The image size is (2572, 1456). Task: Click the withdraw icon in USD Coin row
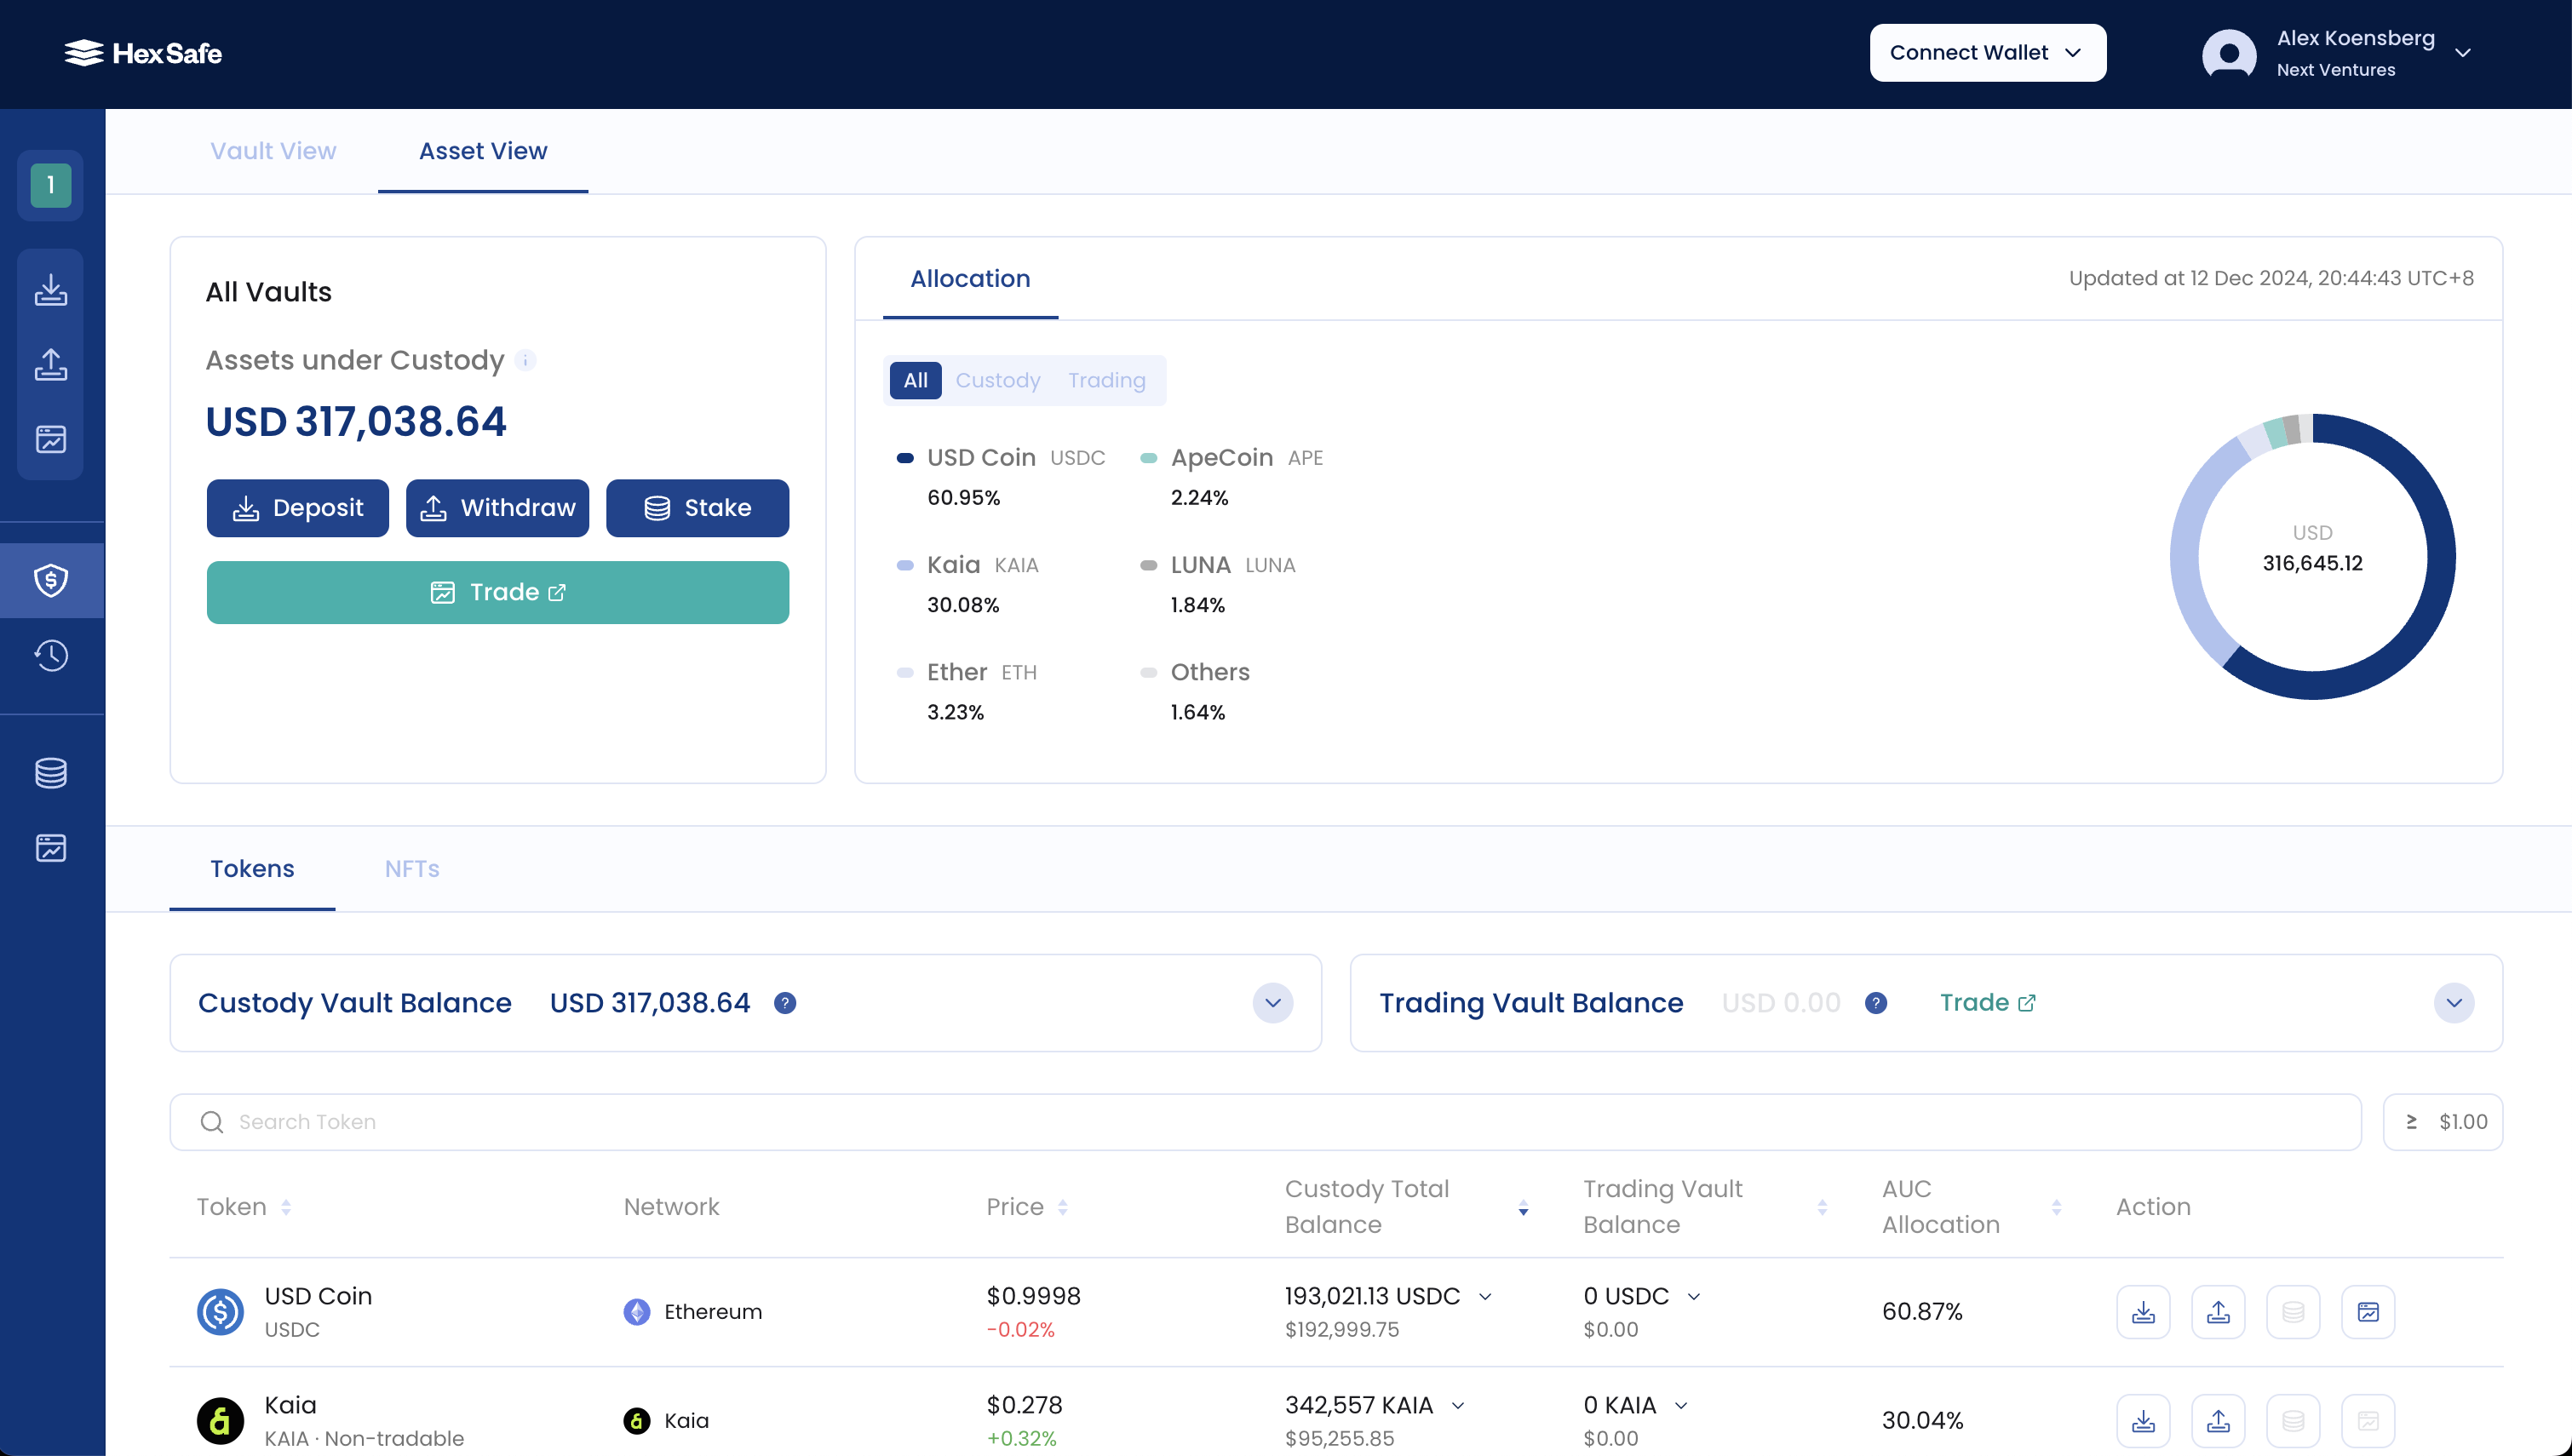click(2218, 1312)
